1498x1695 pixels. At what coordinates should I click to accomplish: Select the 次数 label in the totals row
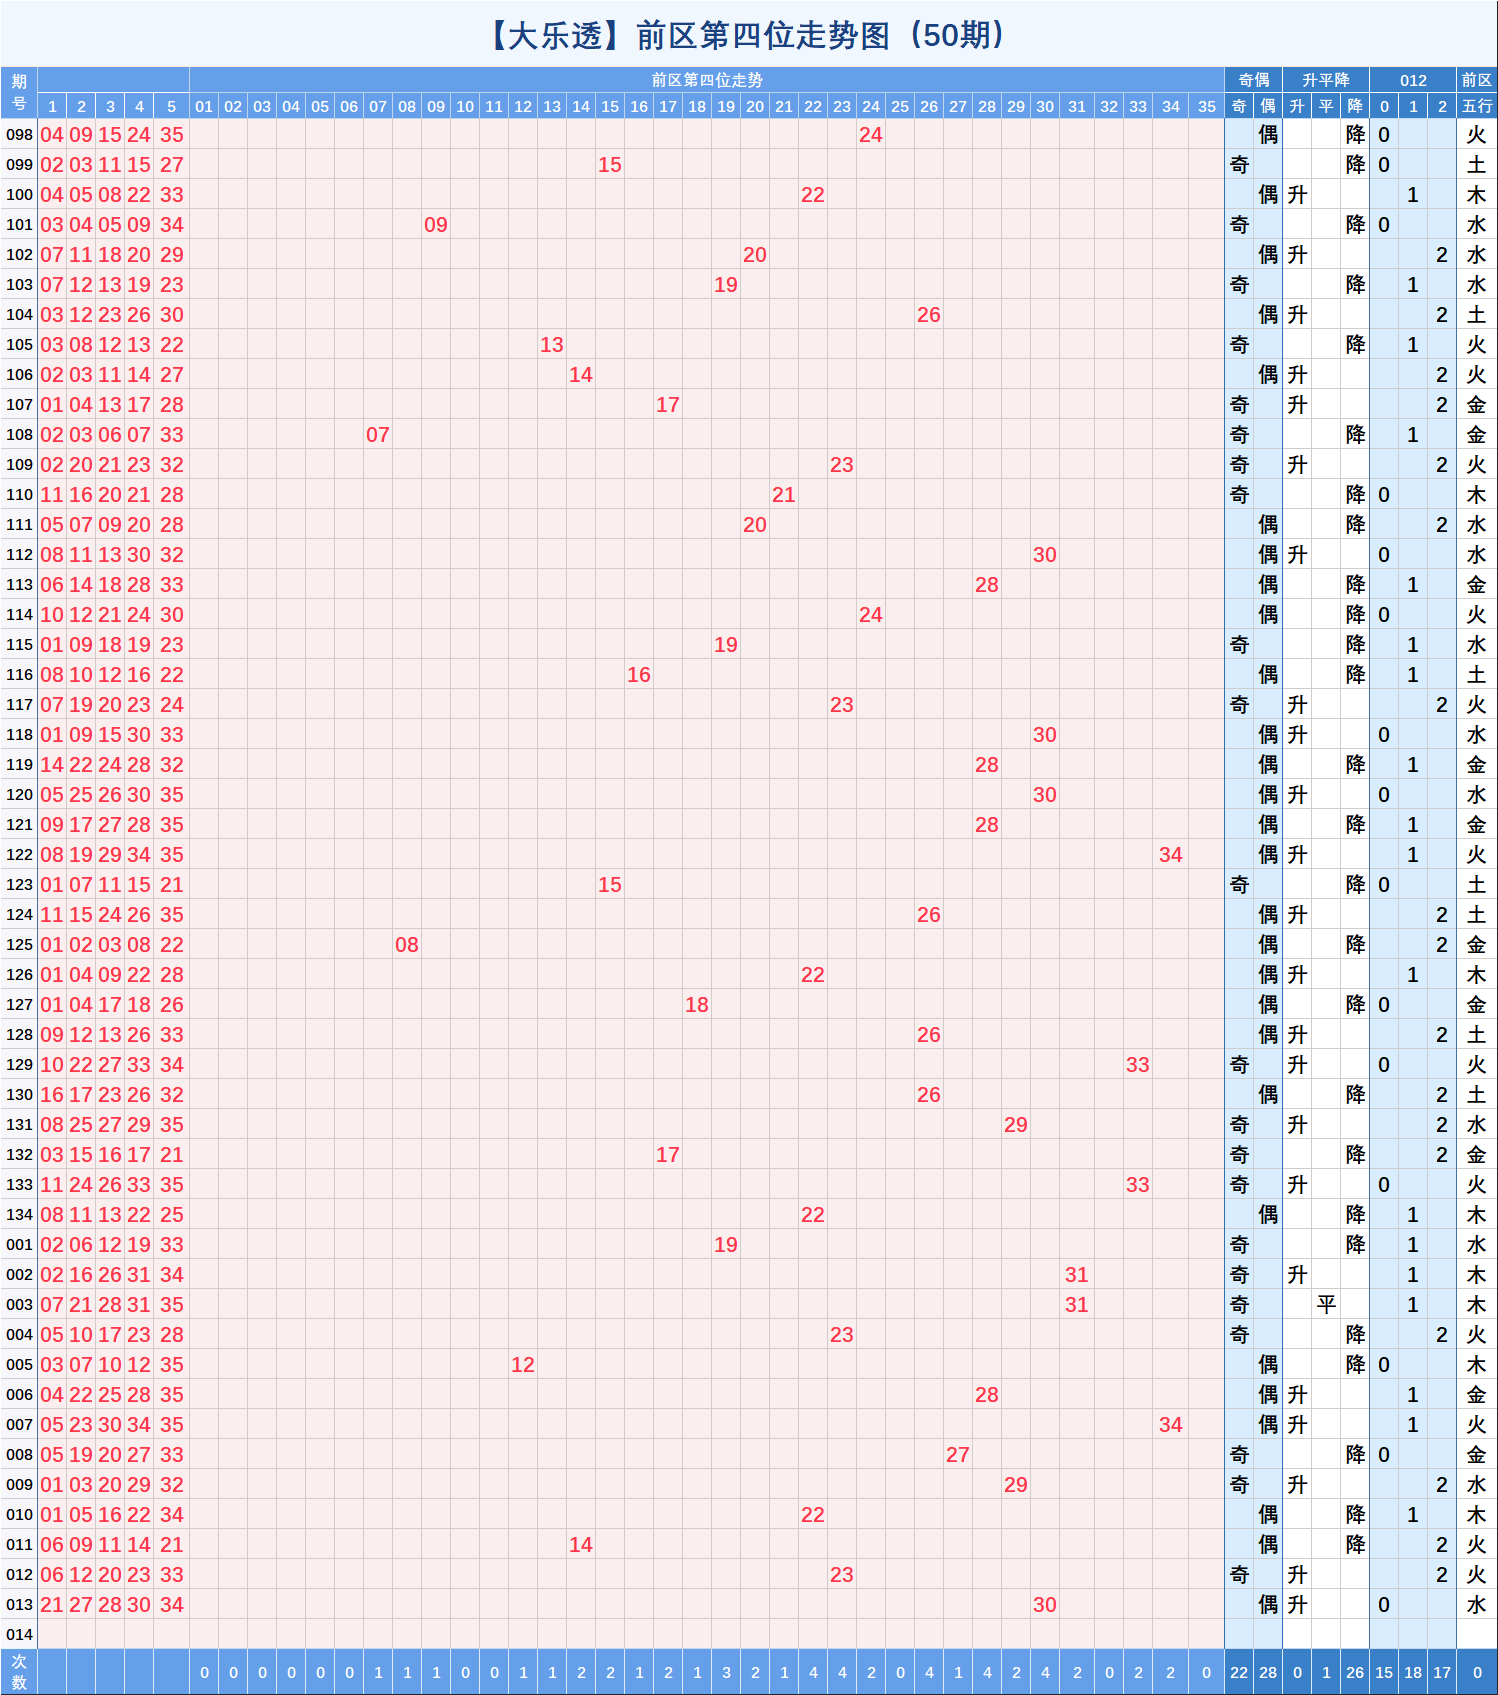(x=19, y=1672)
